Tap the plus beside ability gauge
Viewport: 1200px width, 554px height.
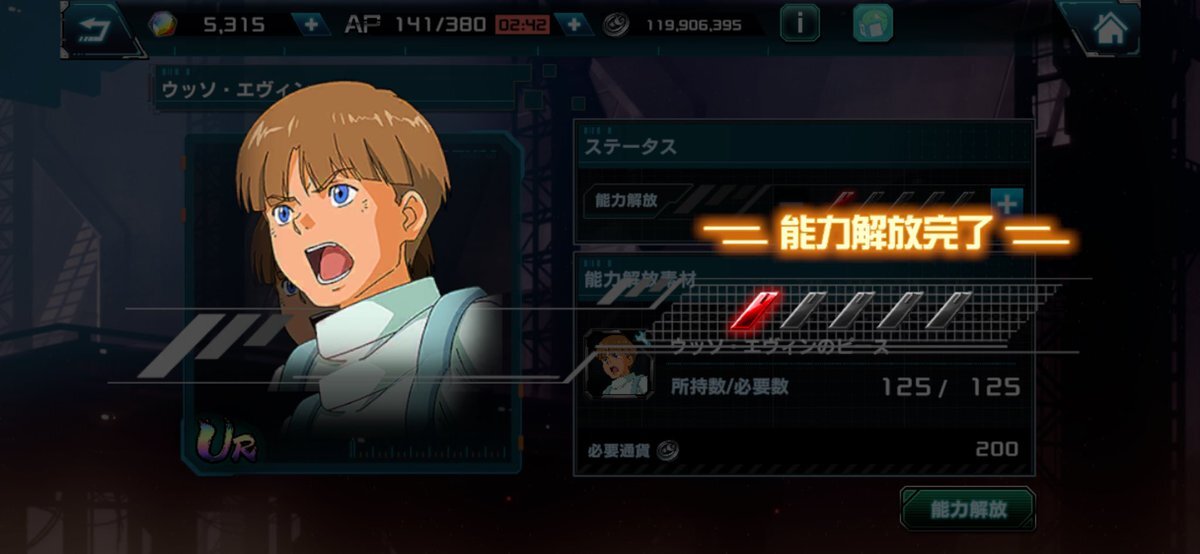(x=1007, y=204)
